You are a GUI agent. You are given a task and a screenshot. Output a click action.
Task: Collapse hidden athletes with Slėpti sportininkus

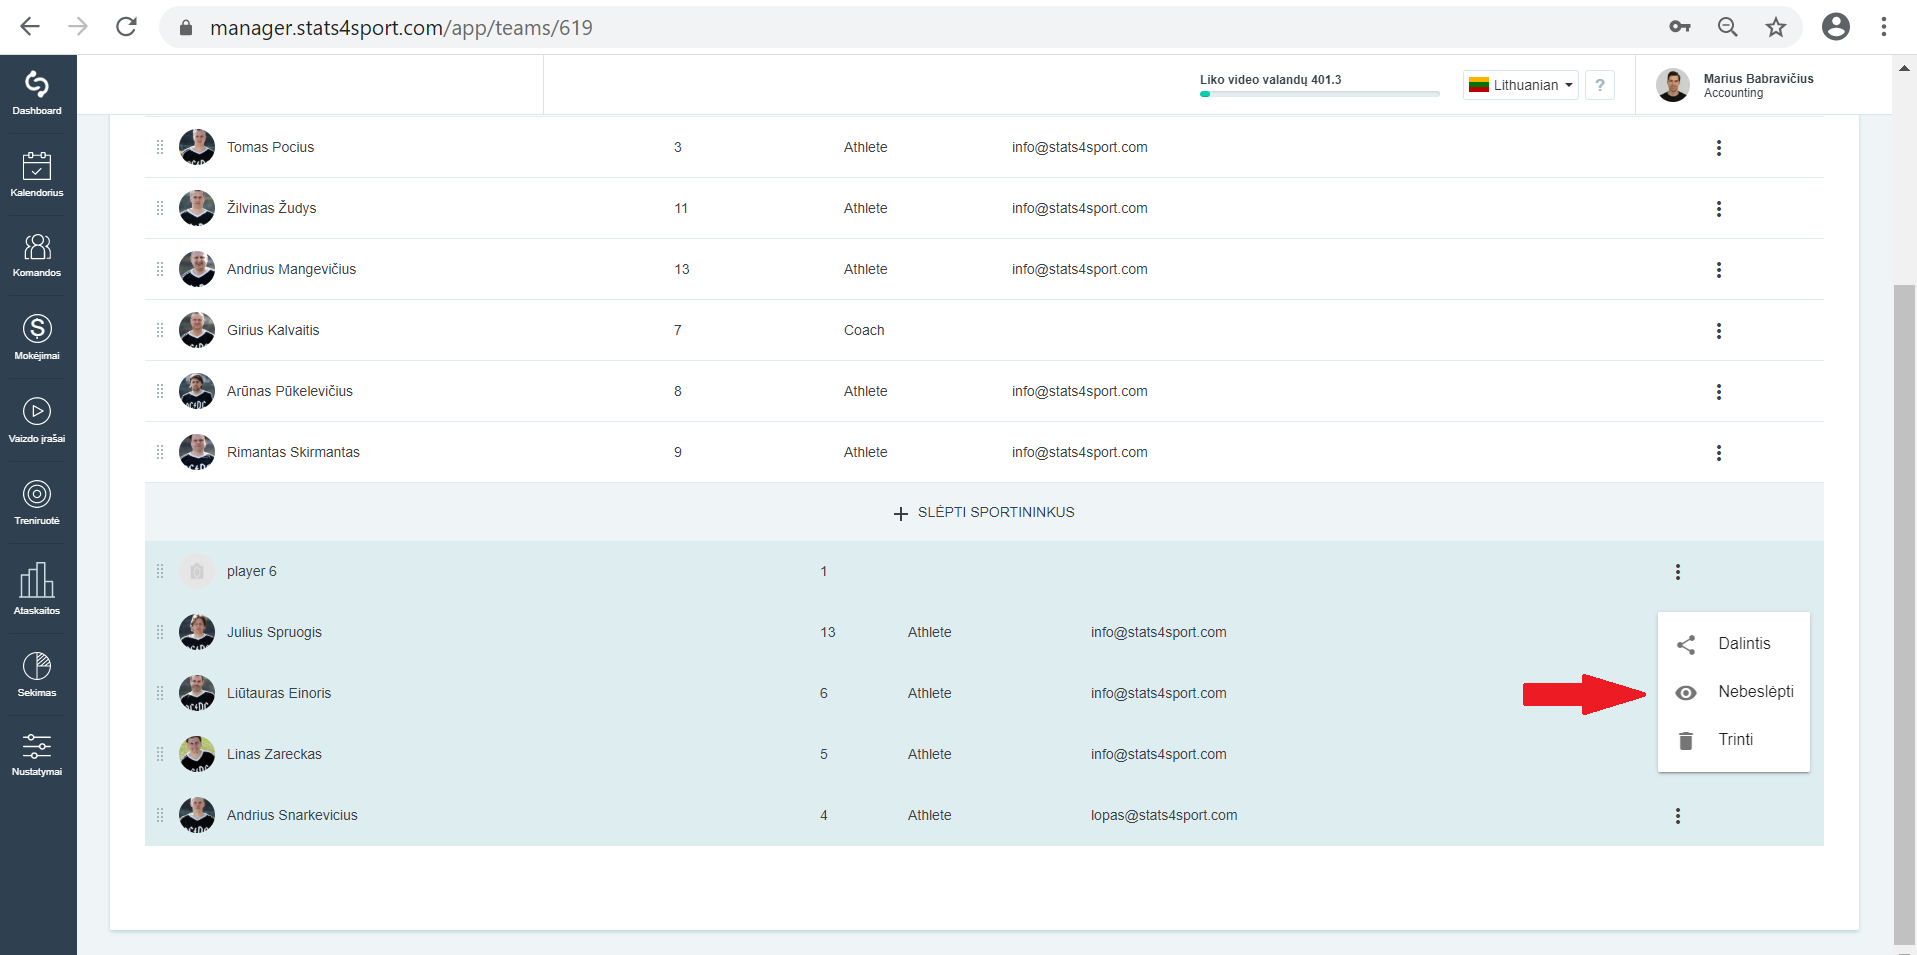[984, 512]
